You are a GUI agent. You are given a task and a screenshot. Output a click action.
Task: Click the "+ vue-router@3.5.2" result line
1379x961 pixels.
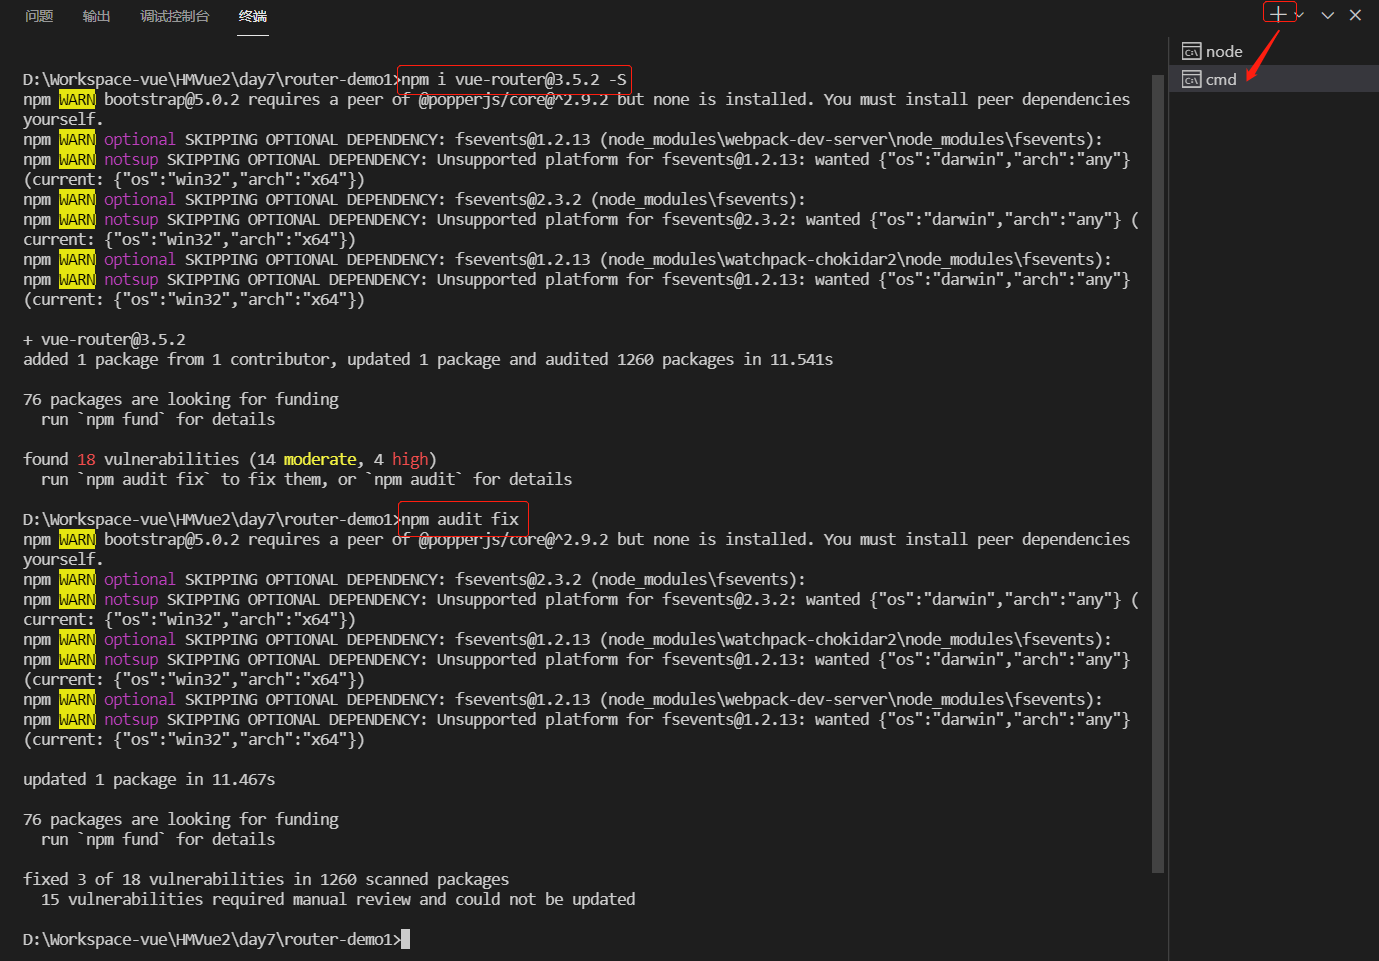(104, 338)
